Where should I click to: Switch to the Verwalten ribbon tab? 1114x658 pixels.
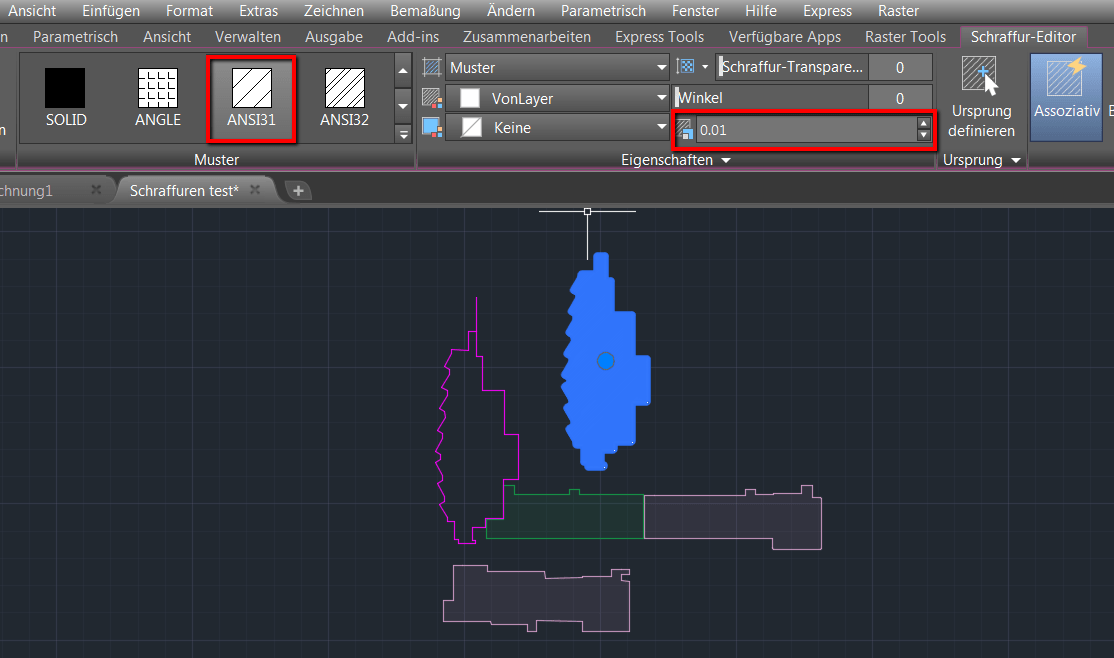pos(248,37)
